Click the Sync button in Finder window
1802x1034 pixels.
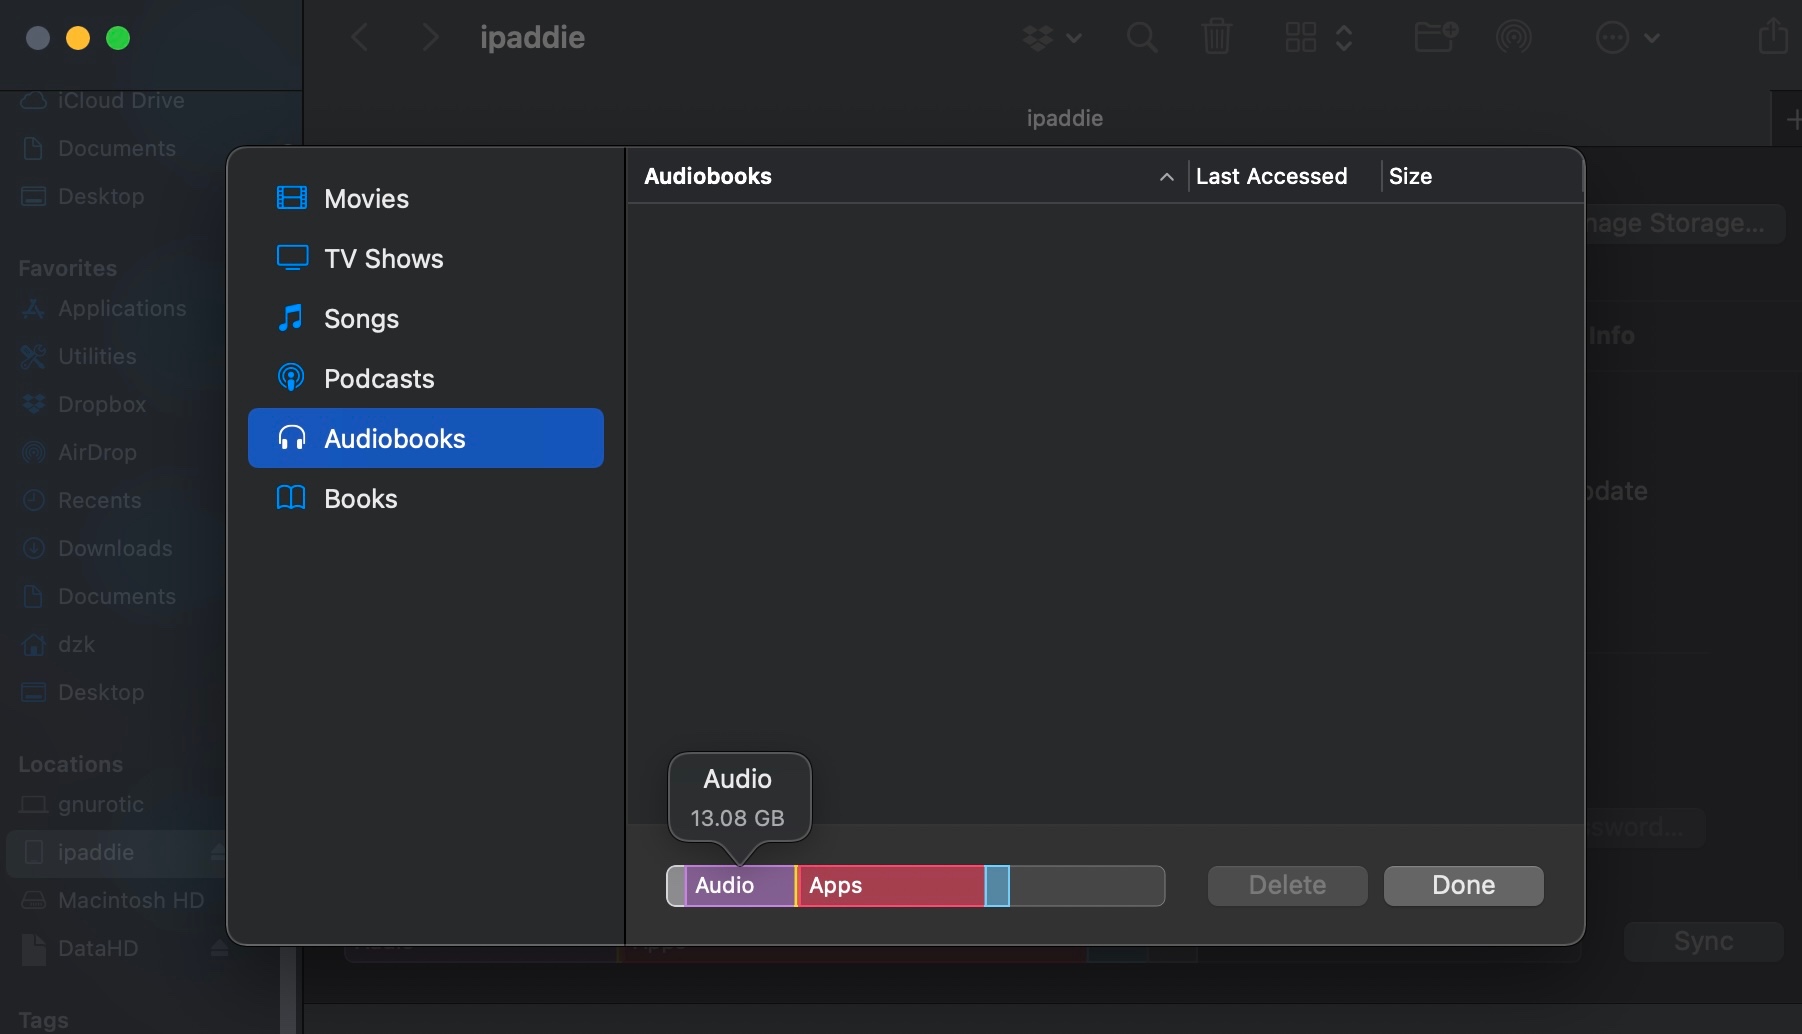point(1704,941)
